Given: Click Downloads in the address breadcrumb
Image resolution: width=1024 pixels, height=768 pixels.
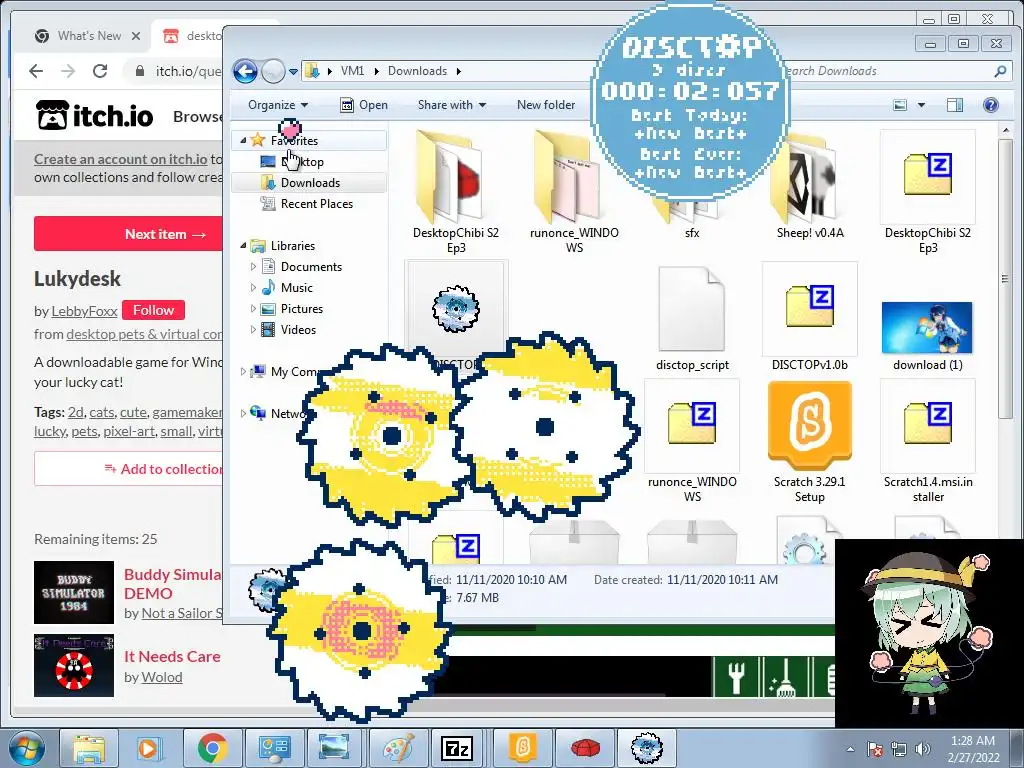Looking at the screenshot, I should 417,71.
